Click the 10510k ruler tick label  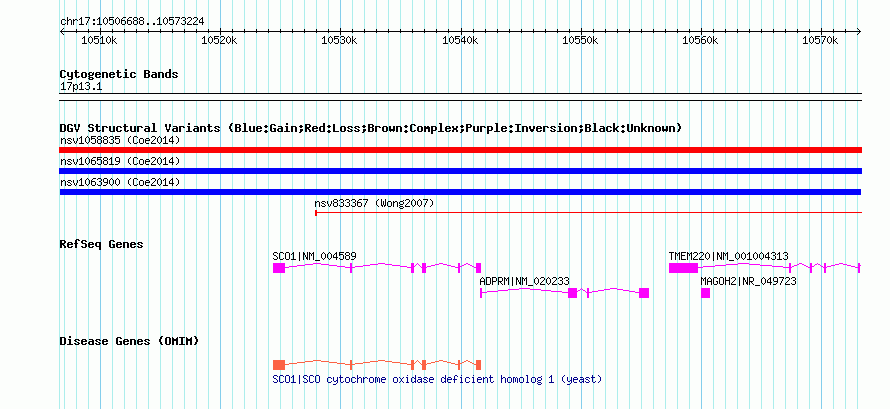tap(100, 40)
